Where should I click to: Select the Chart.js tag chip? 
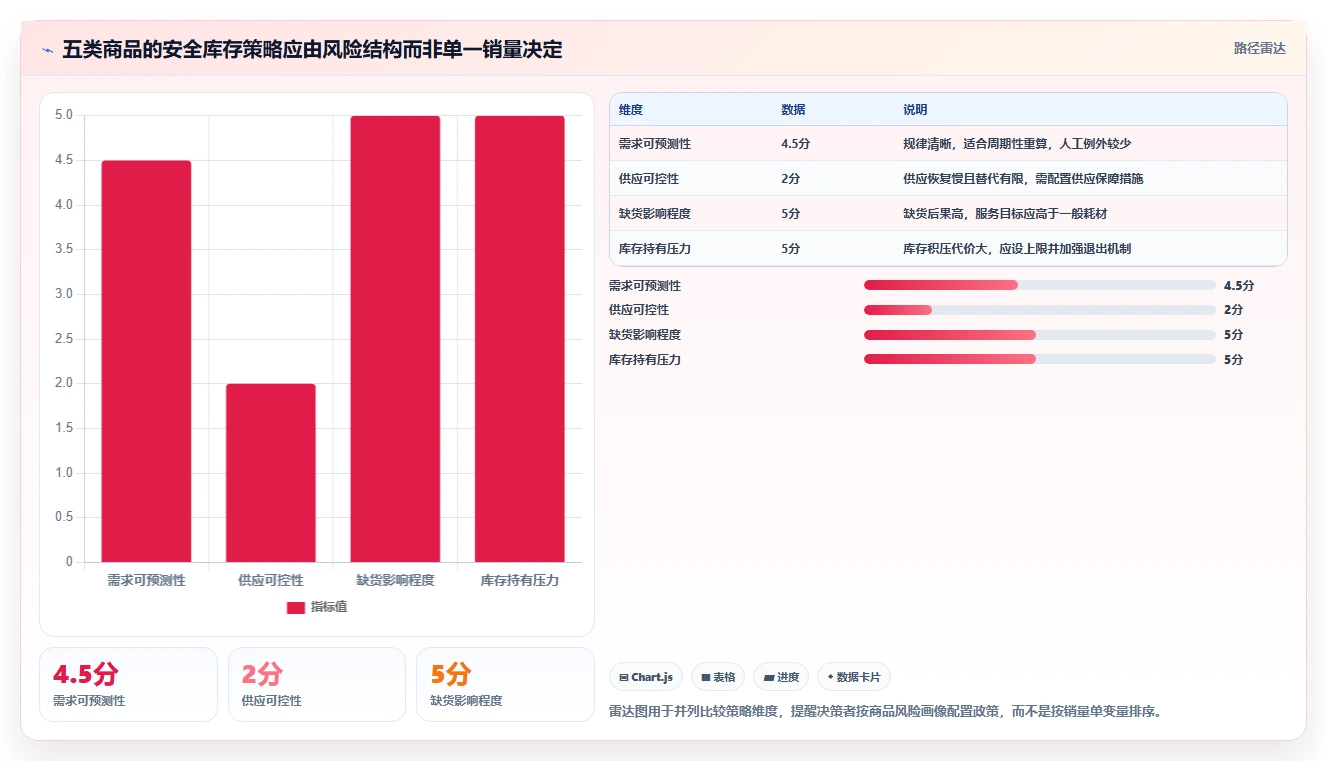pos(646,677)
